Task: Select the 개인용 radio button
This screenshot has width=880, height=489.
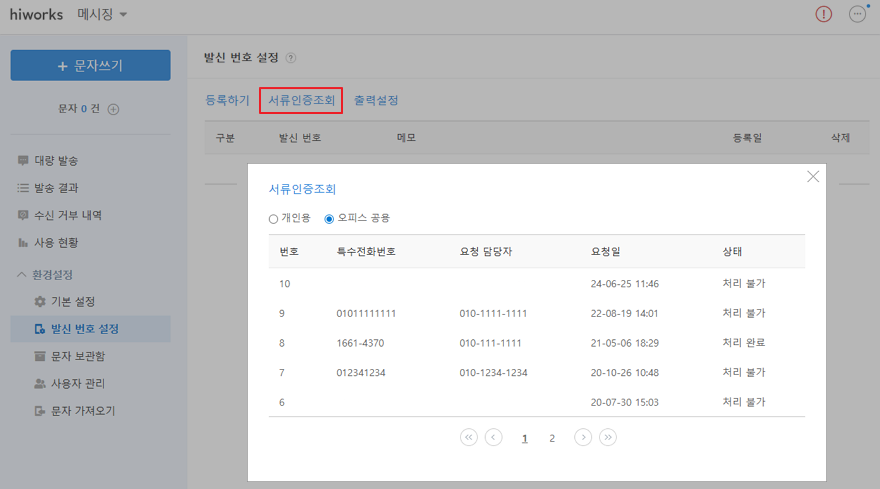Action: [x=274, y=218]
